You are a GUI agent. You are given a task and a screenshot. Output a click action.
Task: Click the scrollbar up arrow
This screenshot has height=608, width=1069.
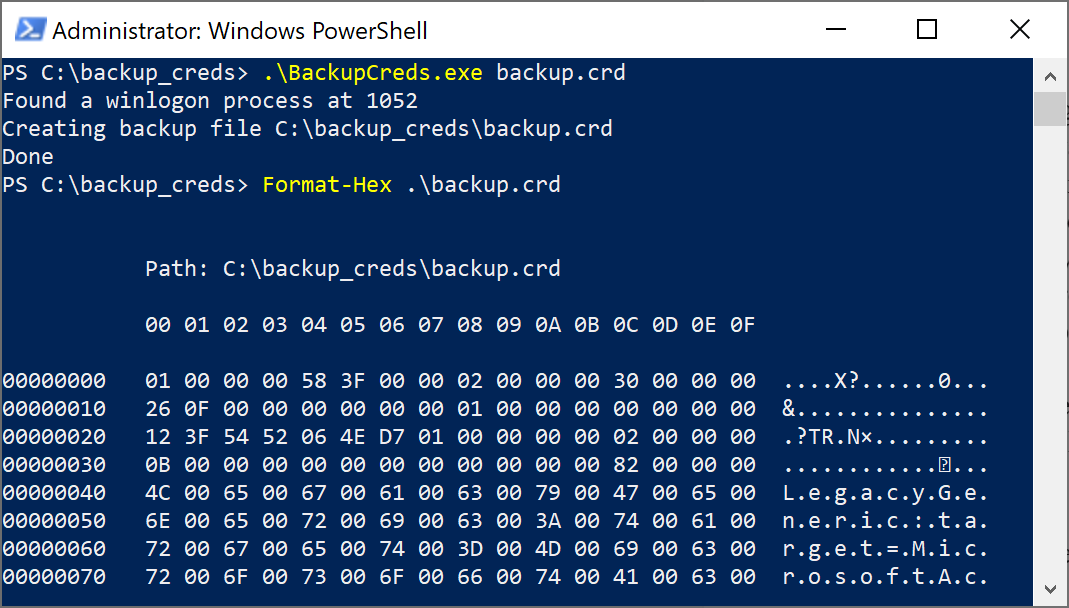[1050, 75]
